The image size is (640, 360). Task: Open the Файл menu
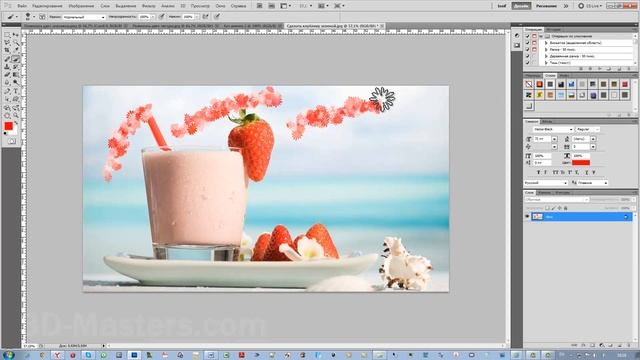(x=22, y=6)
